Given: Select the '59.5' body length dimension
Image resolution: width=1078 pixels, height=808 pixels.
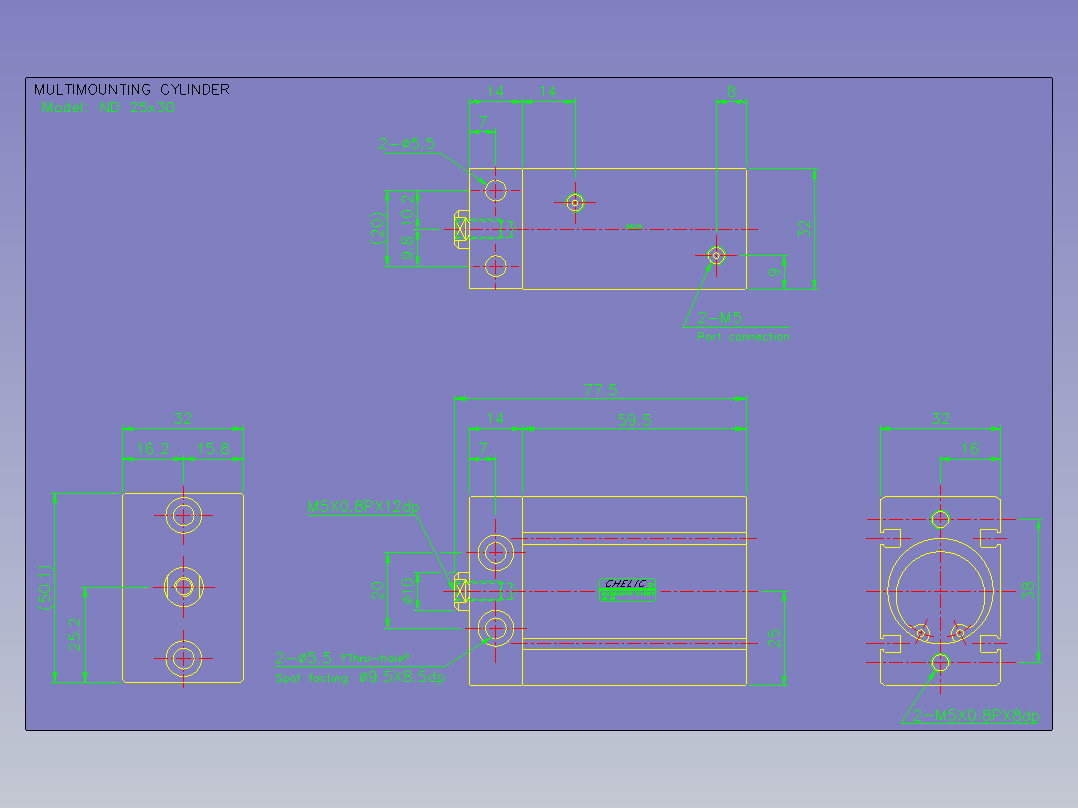Looking at the screenshot, I should coord(634,419).
